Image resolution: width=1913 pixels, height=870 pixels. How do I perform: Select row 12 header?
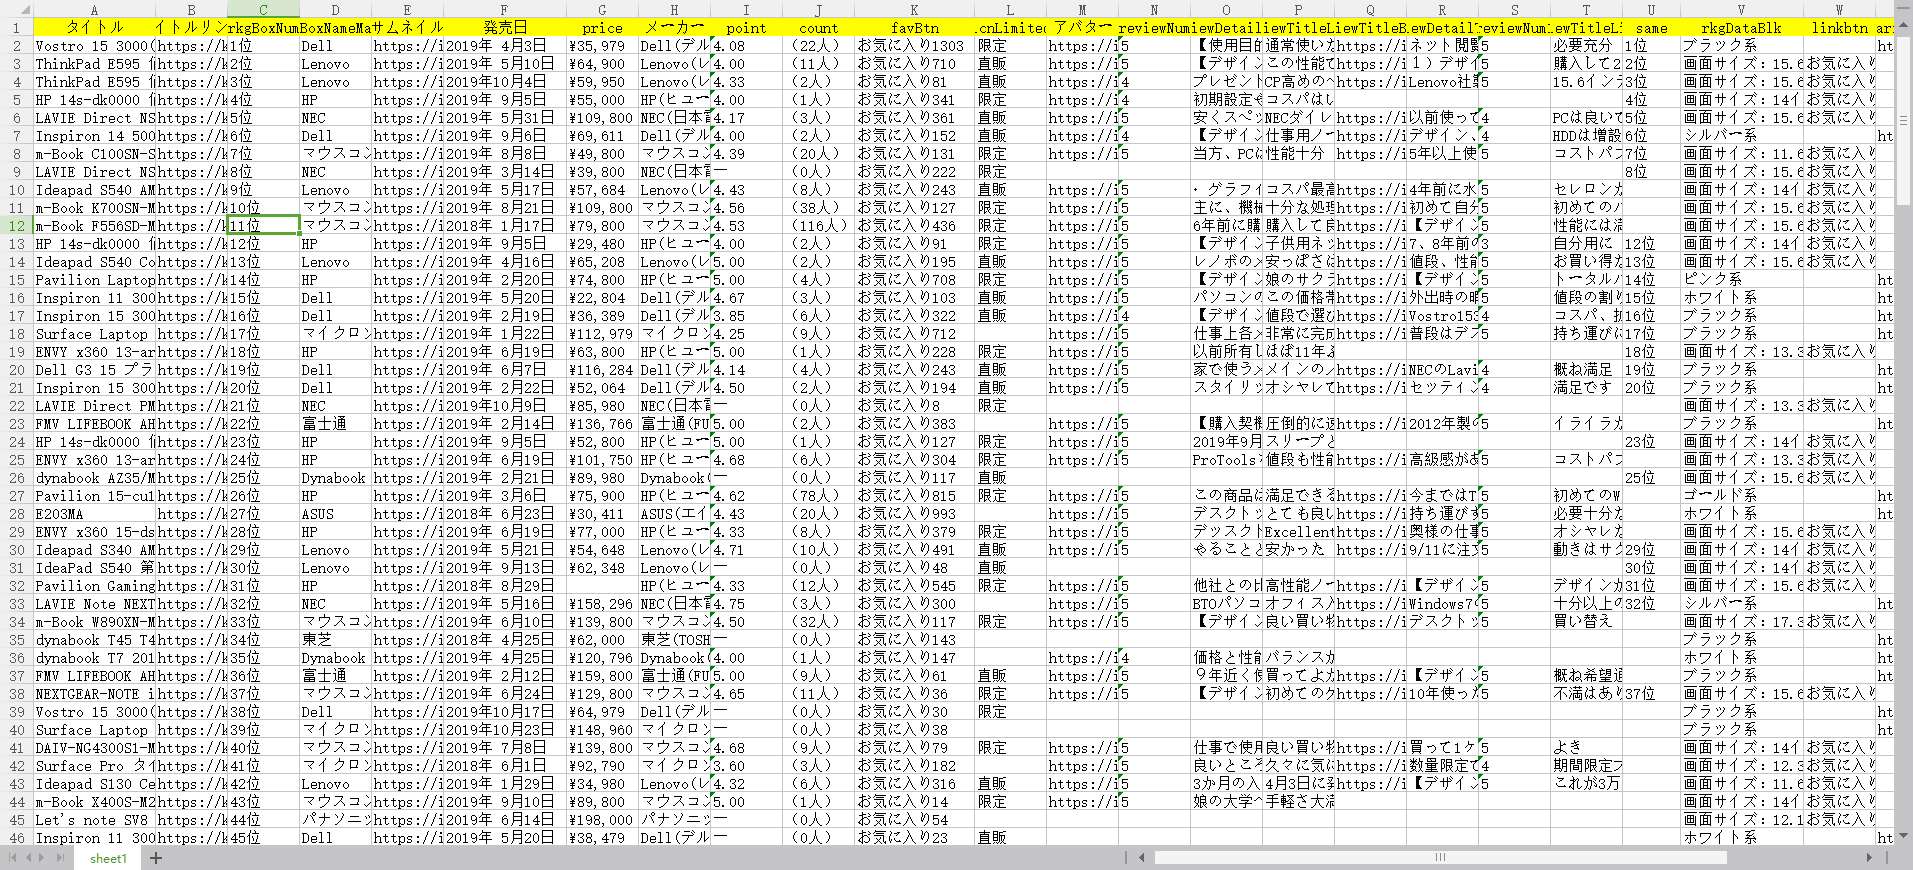[x=16, y=226]
